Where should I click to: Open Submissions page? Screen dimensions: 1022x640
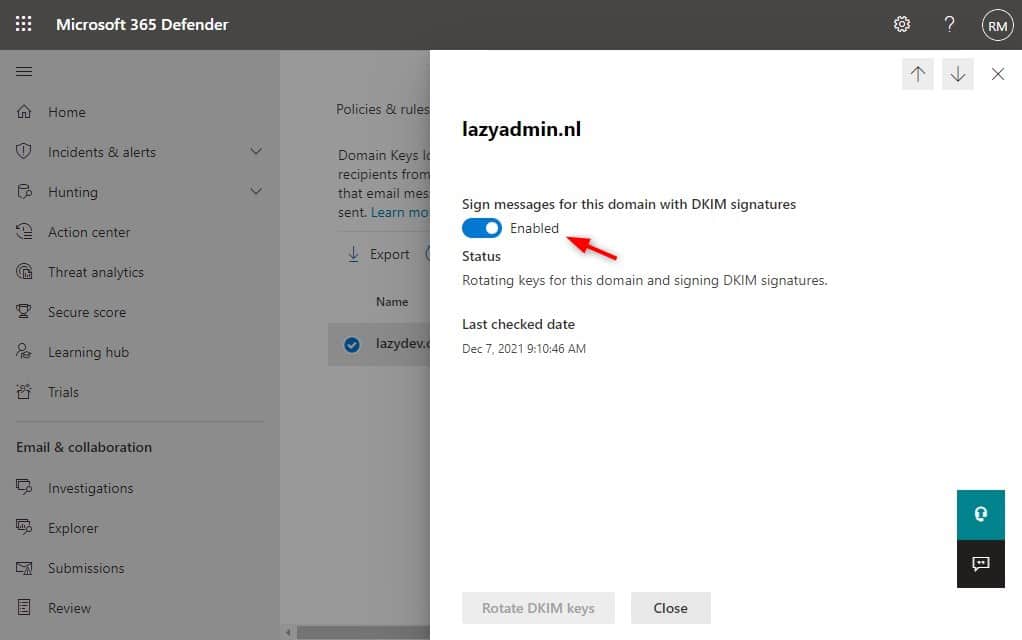click(85, 568)
